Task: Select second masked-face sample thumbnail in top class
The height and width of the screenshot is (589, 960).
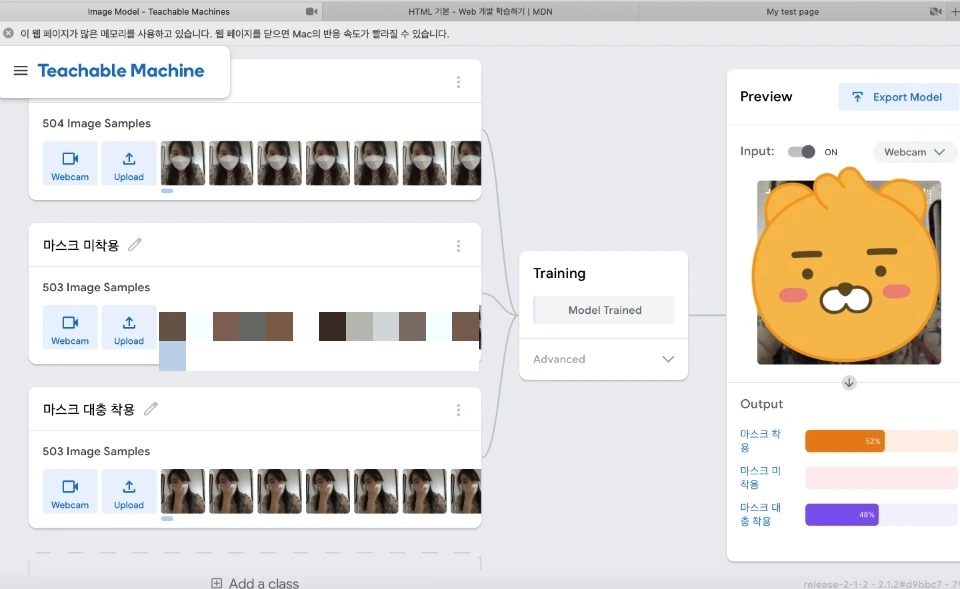Action: [231, 163]
